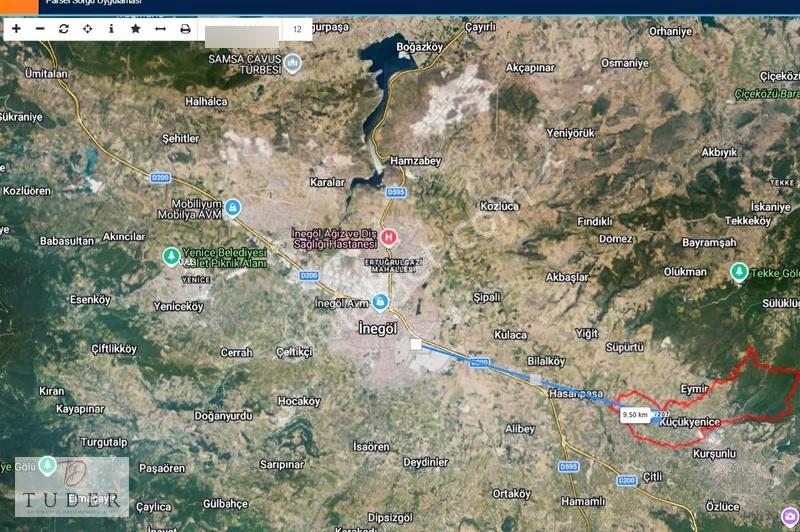This screenshot has width=800, height=532.
Task: Click the Şehitler label
Action: point(181,138)
